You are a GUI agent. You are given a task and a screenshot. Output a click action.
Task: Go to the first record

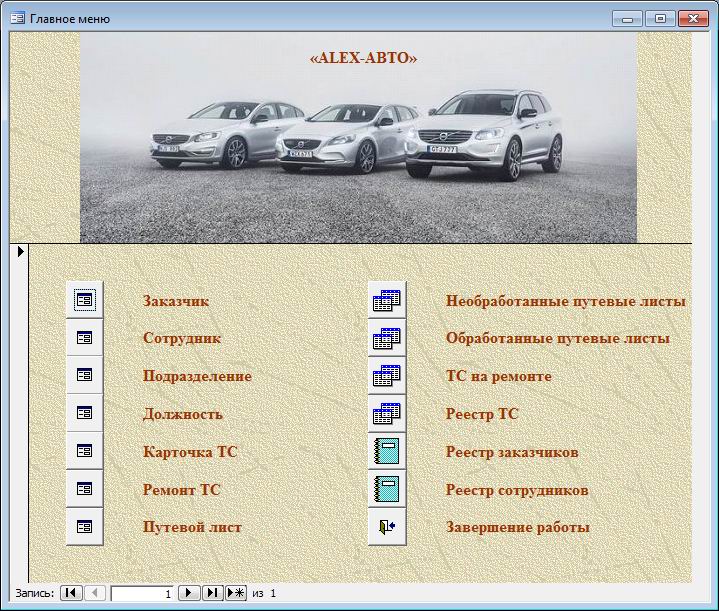[71, 593]
